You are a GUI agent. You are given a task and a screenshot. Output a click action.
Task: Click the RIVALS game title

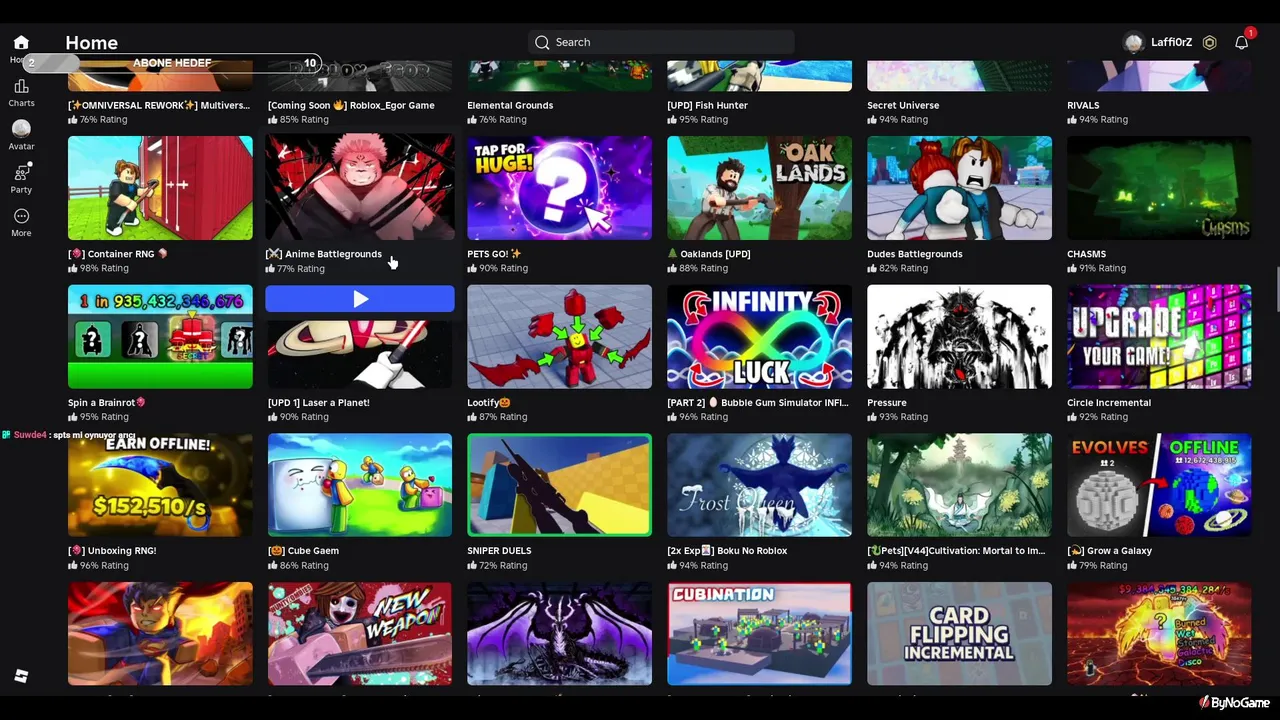tap(1083, 105)
